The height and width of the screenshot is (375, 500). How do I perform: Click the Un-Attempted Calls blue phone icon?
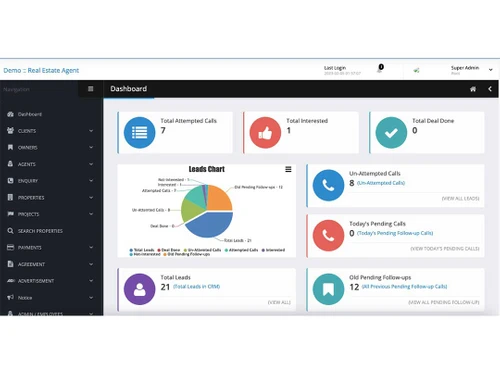click(328, 185)
